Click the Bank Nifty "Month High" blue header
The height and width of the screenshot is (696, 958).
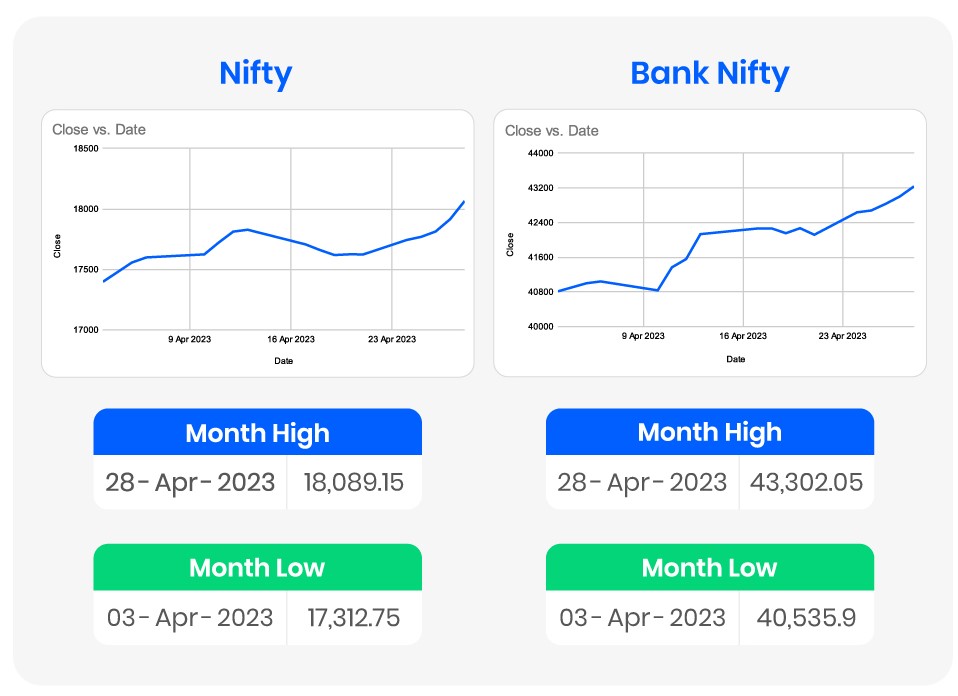709,433
